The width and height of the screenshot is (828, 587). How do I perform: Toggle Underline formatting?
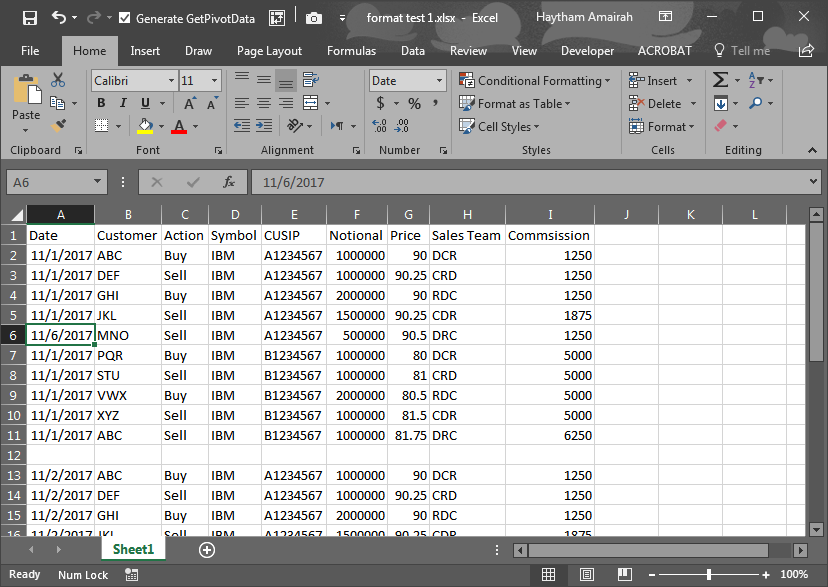coord(145,103)
